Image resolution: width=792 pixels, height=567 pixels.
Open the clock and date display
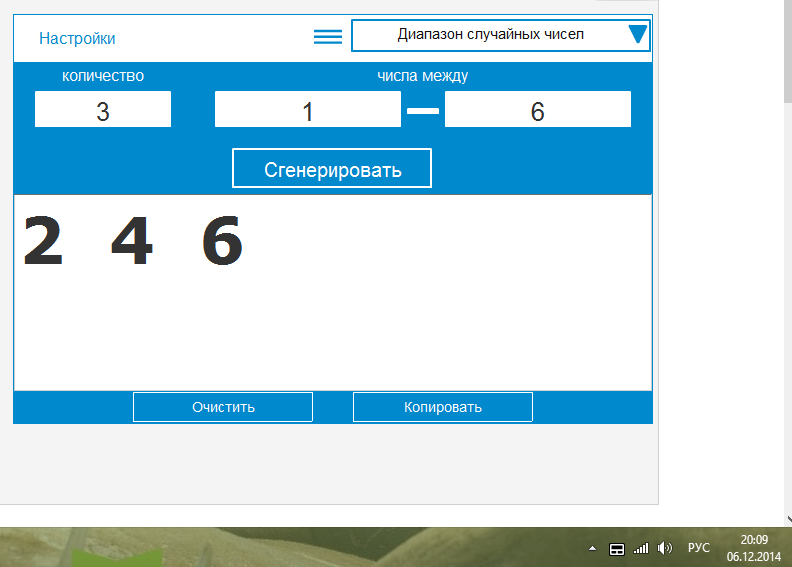(x=753, y=547)
